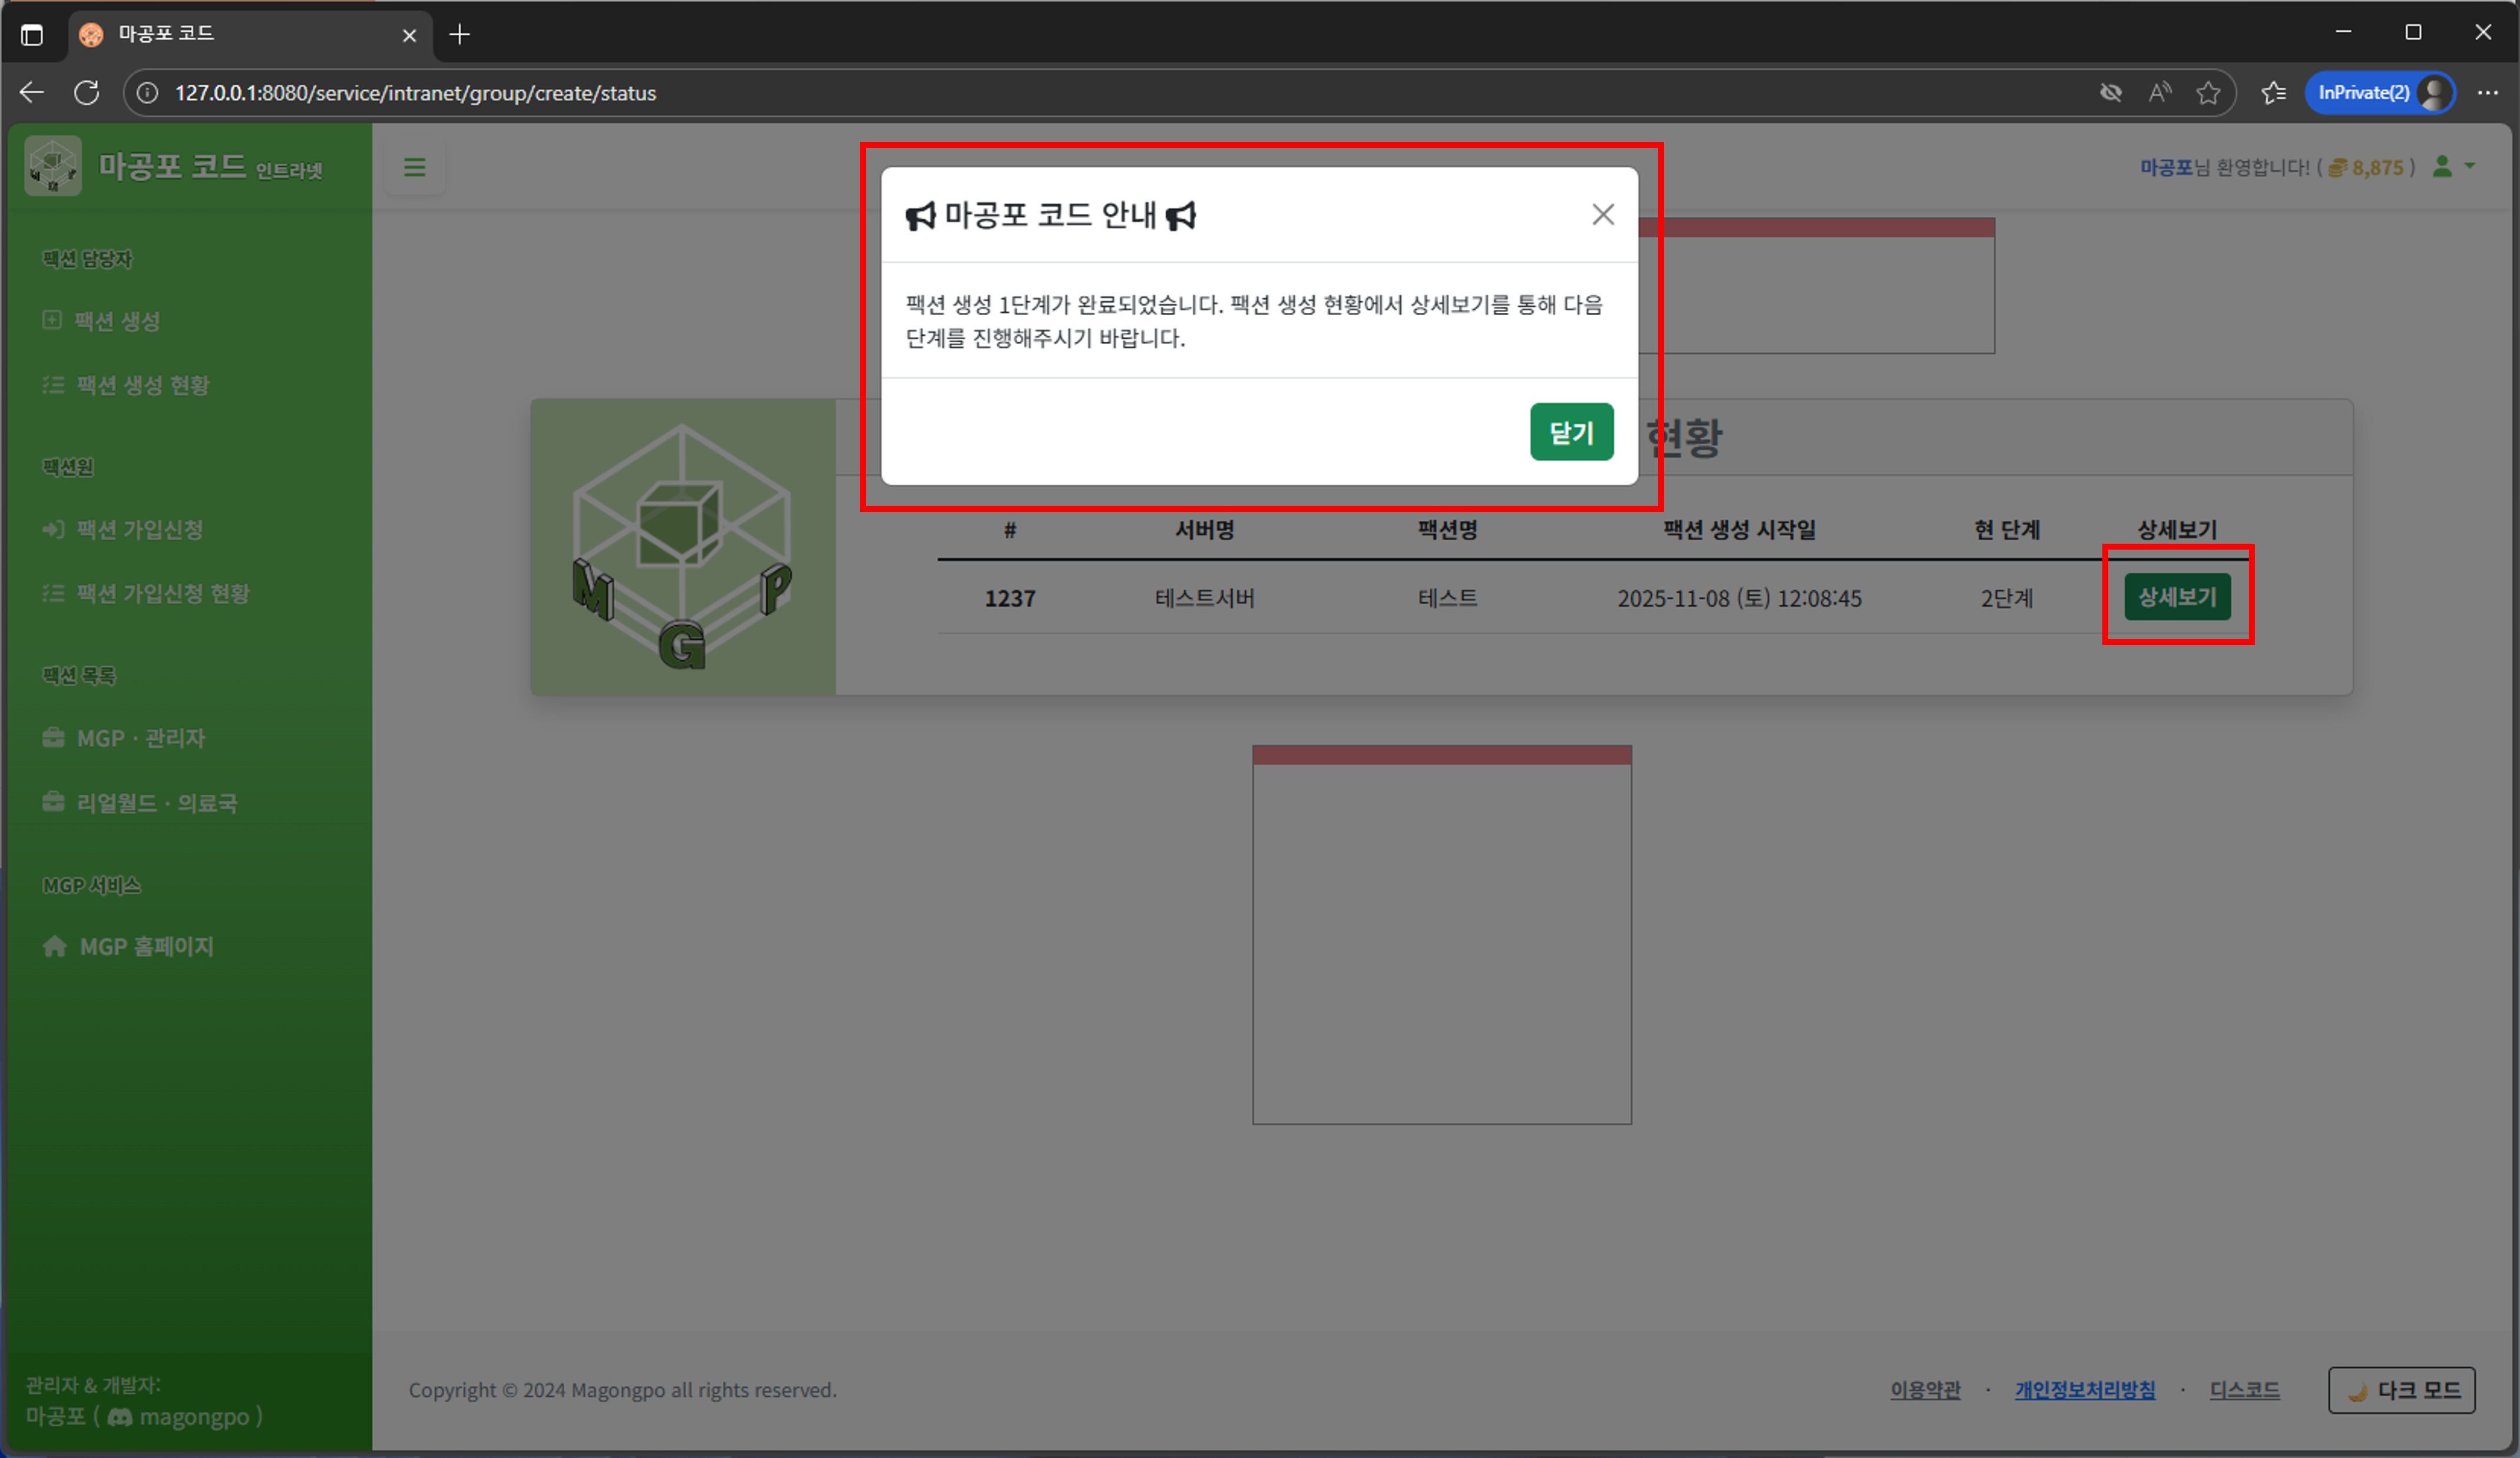Open 팩션 생성 in the sidebar
Image resolution: width=2520 pixels, height=1458 pixels.
click(116, 321)
